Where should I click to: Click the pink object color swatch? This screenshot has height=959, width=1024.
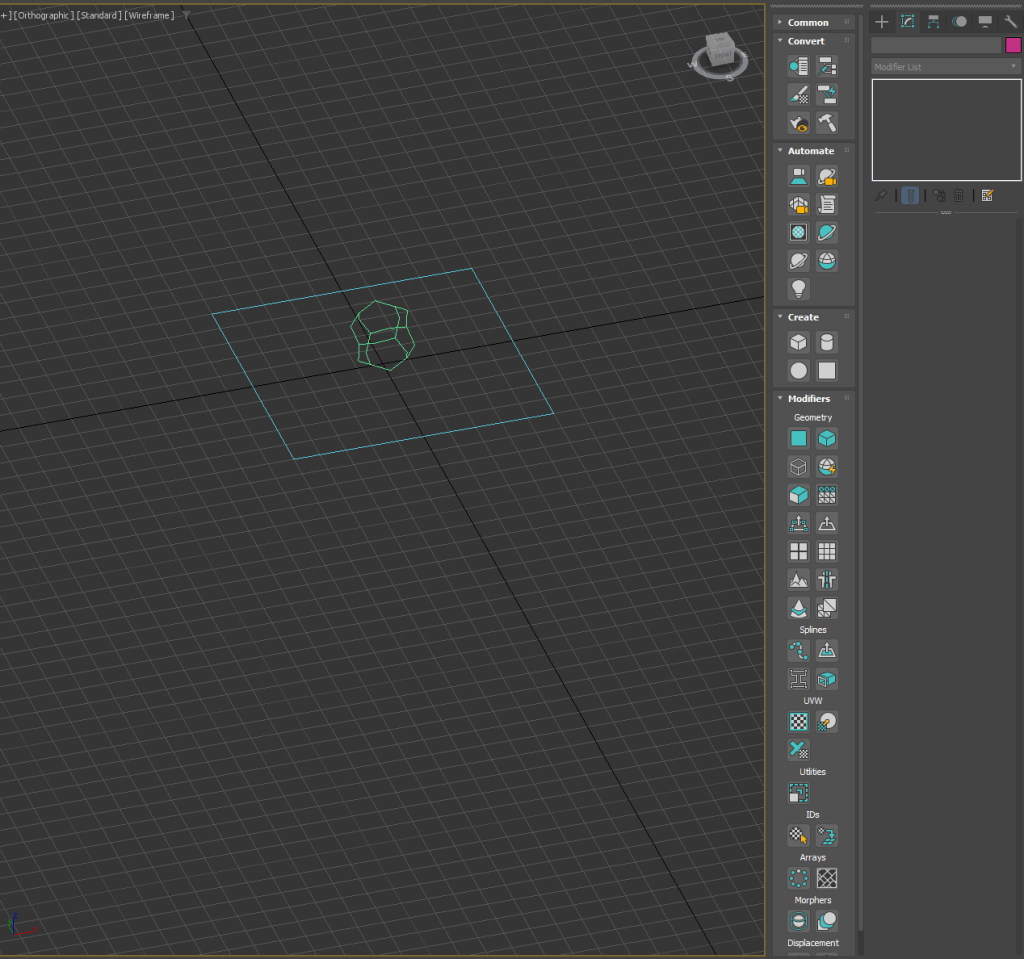pyautogui.click(x=1013, y=45)
